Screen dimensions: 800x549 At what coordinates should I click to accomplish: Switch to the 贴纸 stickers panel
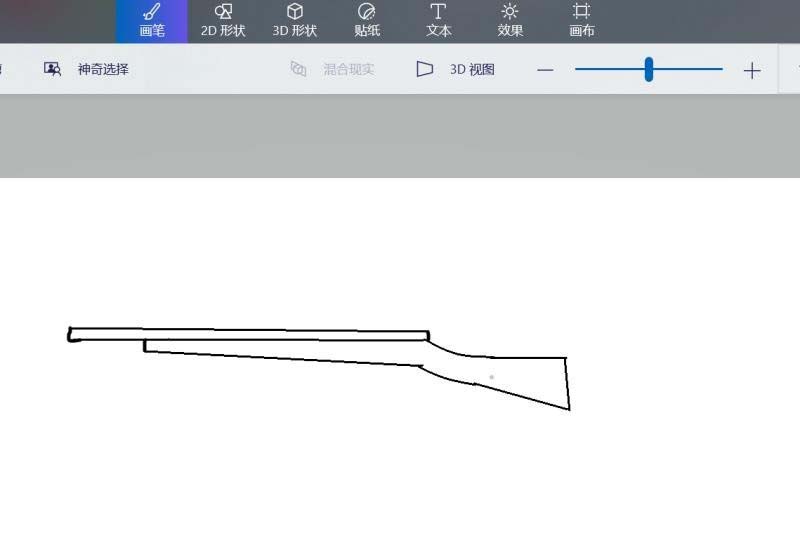[x=367, y=20]
